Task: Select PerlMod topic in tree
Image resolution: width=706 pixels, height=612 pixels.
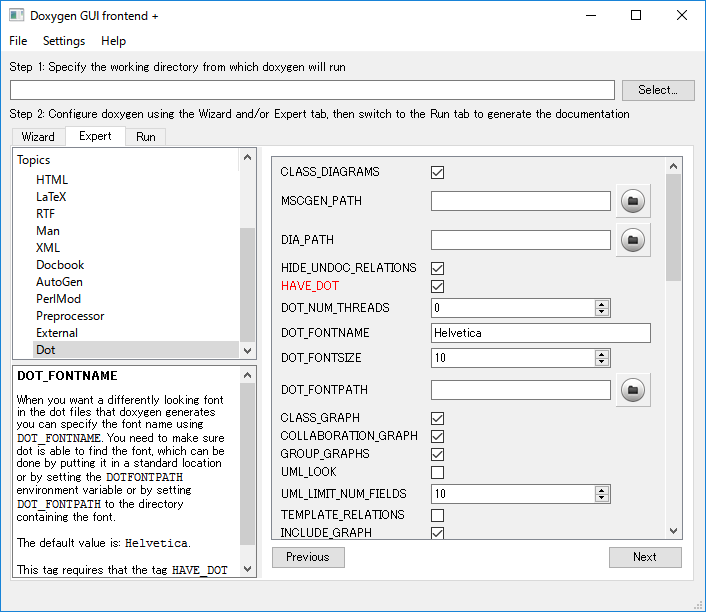Action: 58,299
